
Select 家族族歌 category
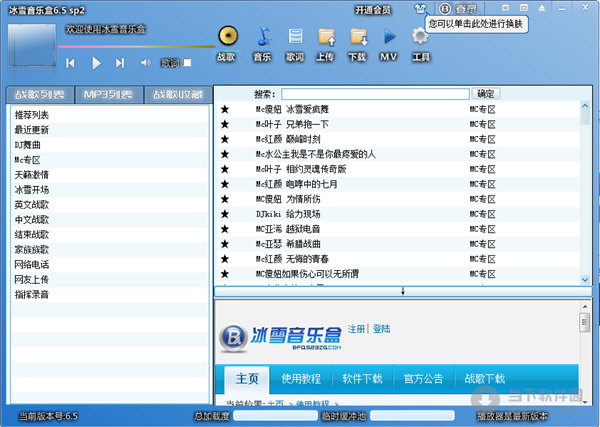point(32,249)
